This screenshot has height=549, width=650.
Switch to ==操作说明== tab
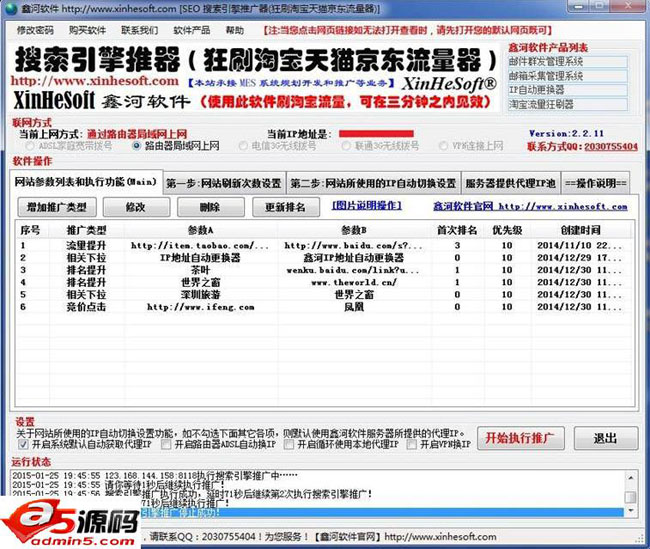click(596, 183)
